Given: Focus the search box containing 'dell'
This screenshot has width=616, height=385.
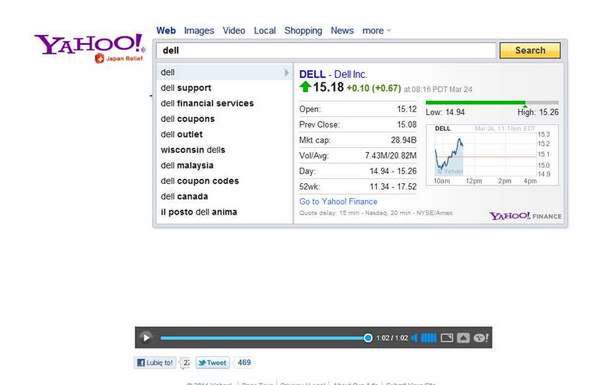Looking at the screenshot, I should coord(326,50).
